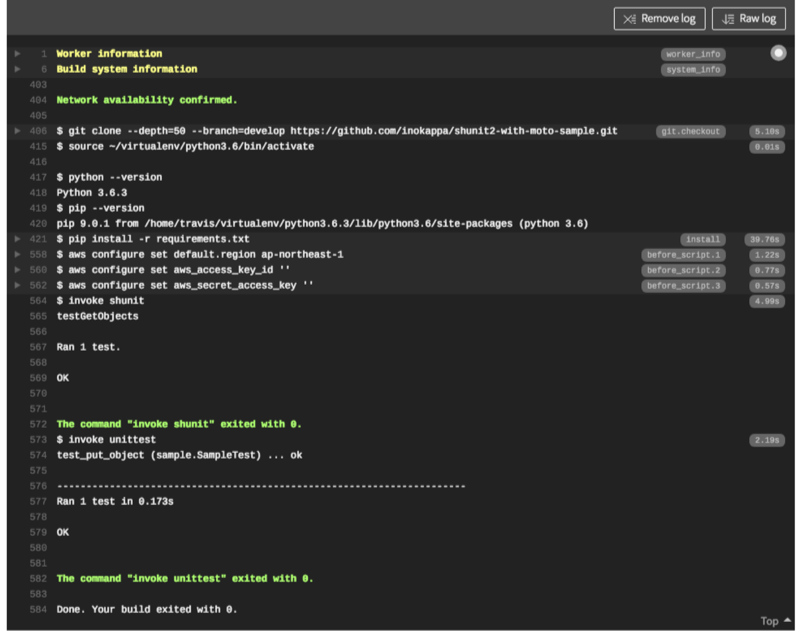Expand the Build system information fold
This screenshot has height=634, width=800.
(17, 69)
